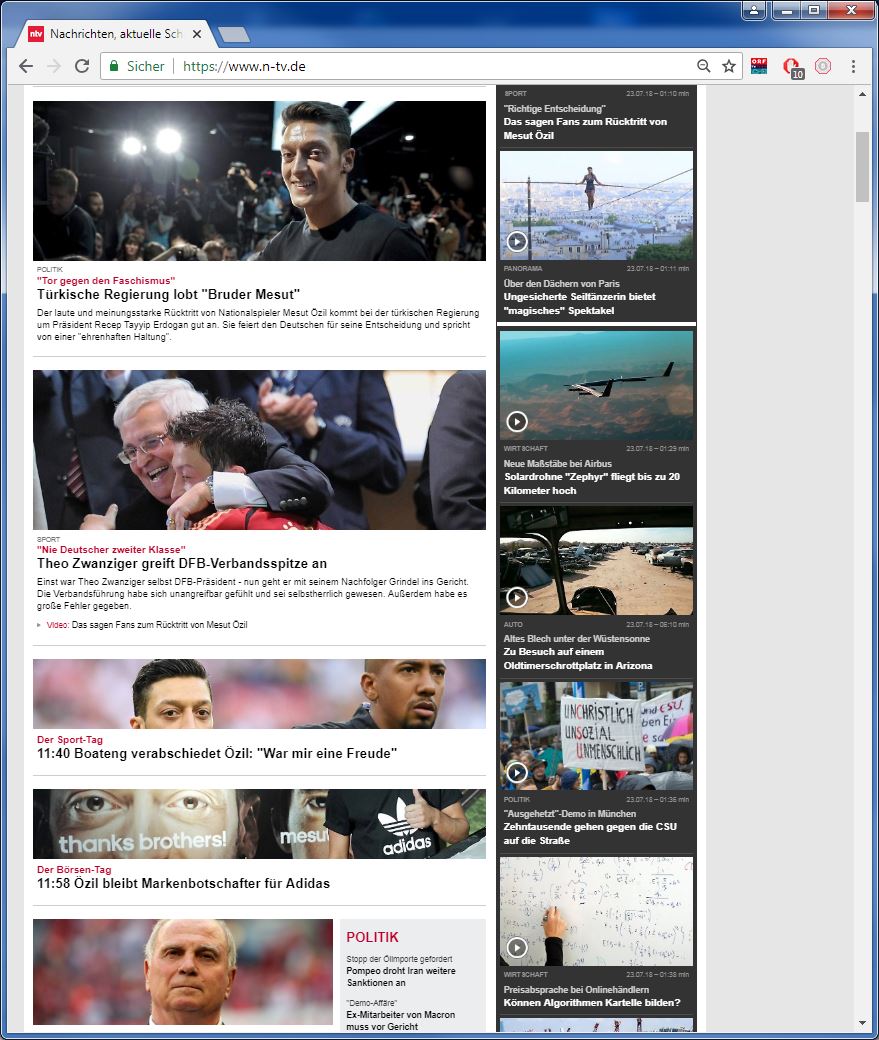Screen dimensions: 879x1040
Task: Open the zoom magnifier in address bar
Action: coord(704,66)
